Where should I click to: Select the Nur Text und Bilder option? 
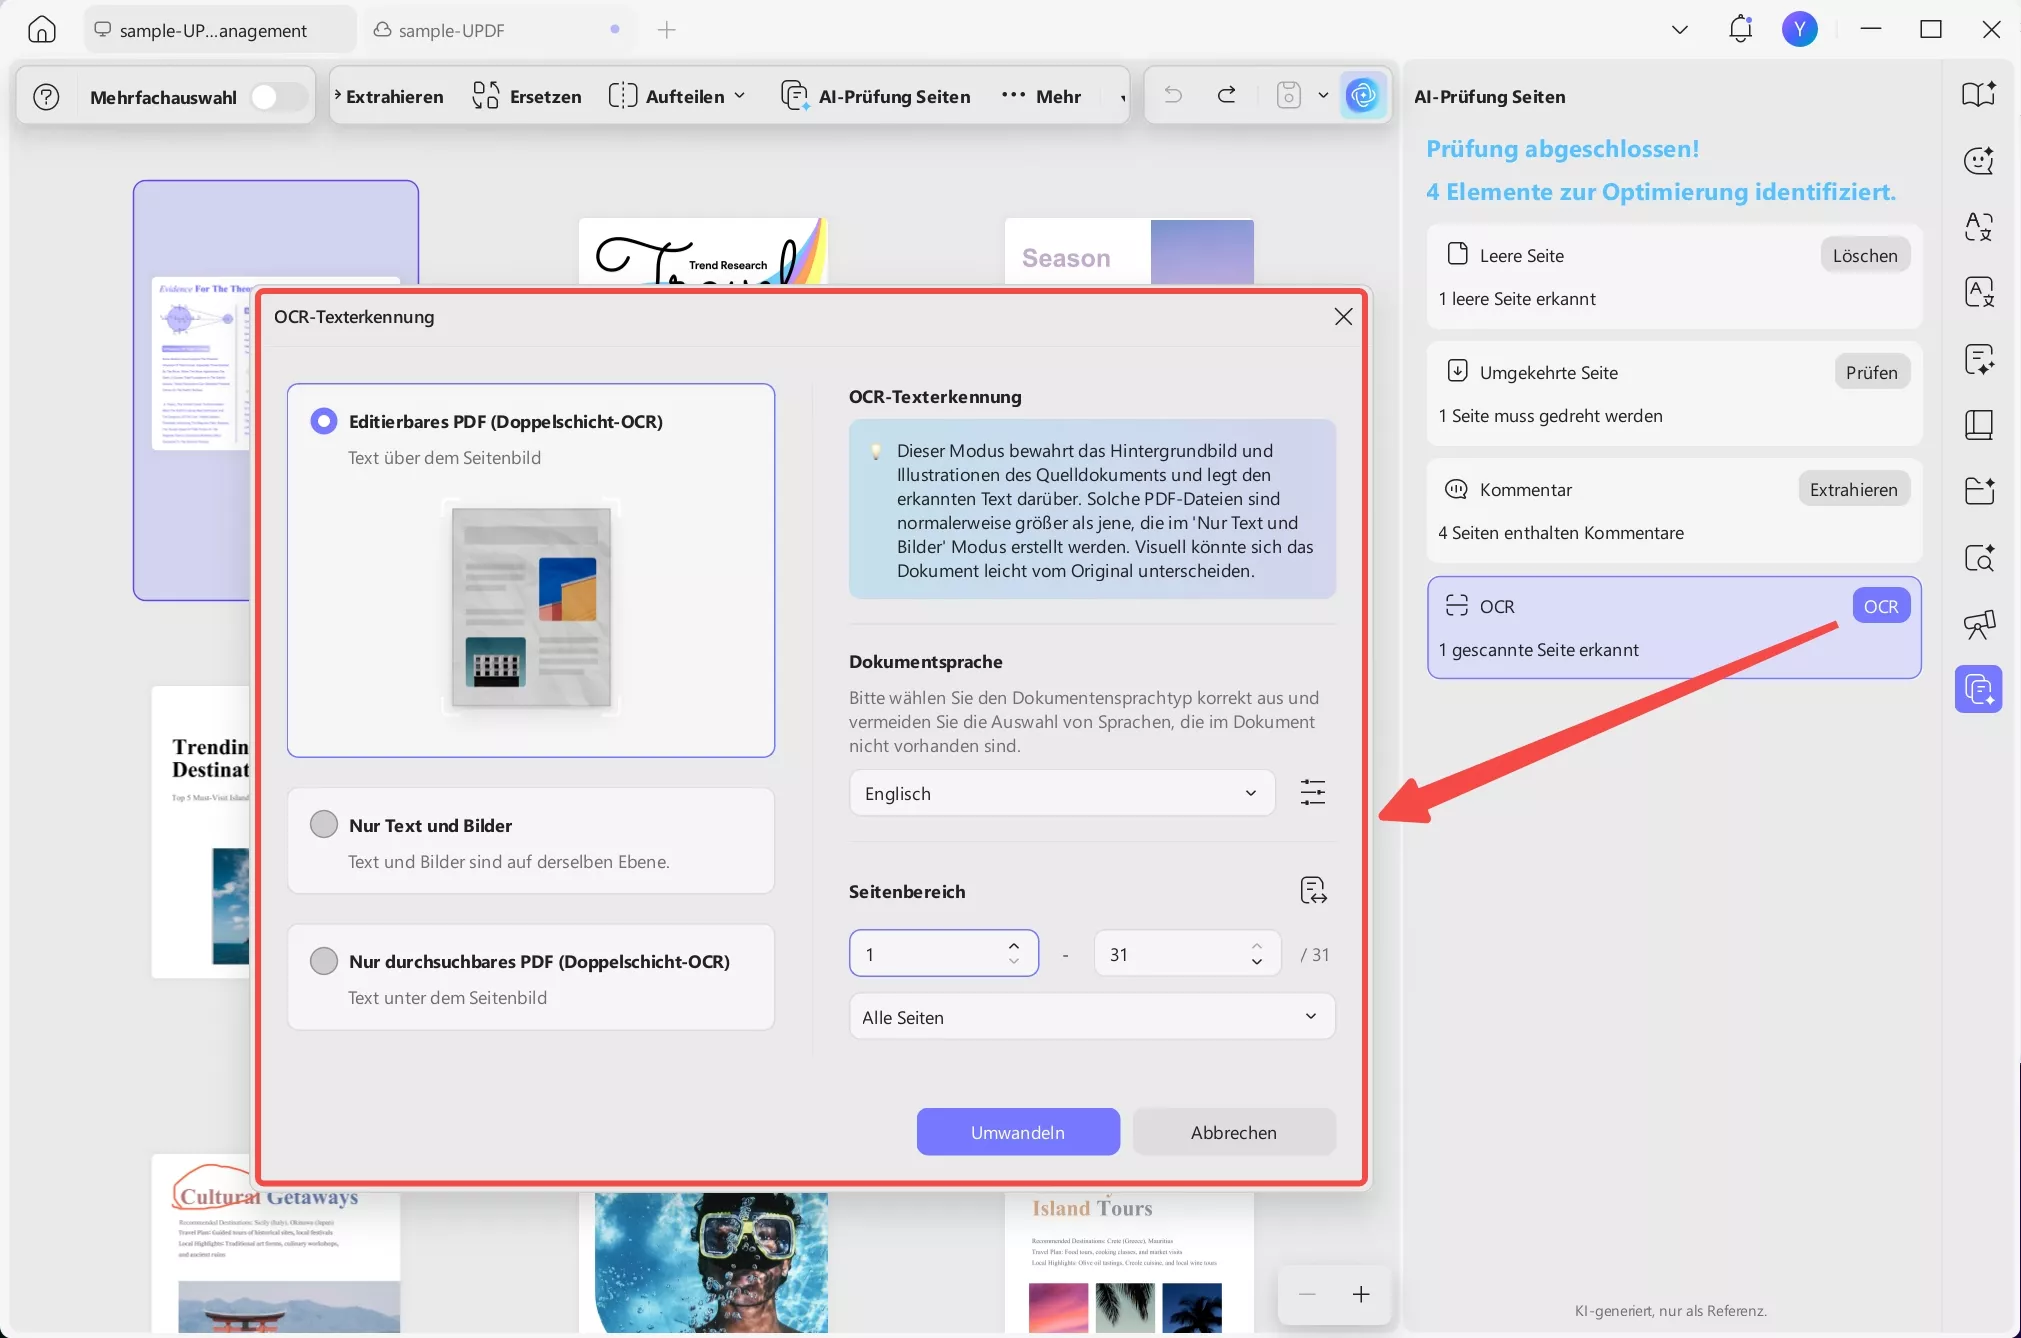324,825
